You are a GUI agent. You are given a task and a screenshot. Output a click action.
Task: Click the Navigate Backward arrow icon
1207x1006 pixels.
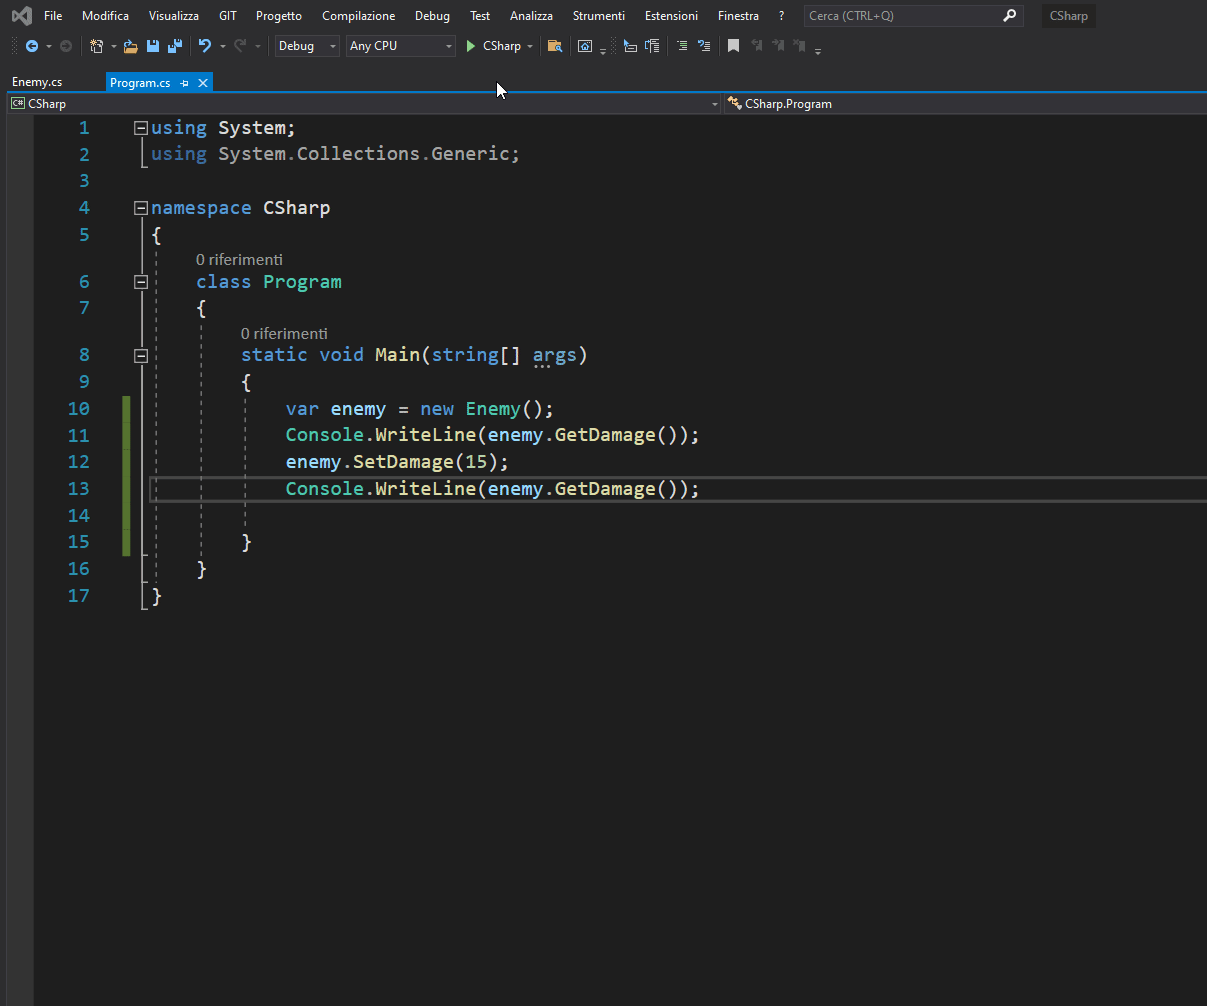tap(32, 46)
